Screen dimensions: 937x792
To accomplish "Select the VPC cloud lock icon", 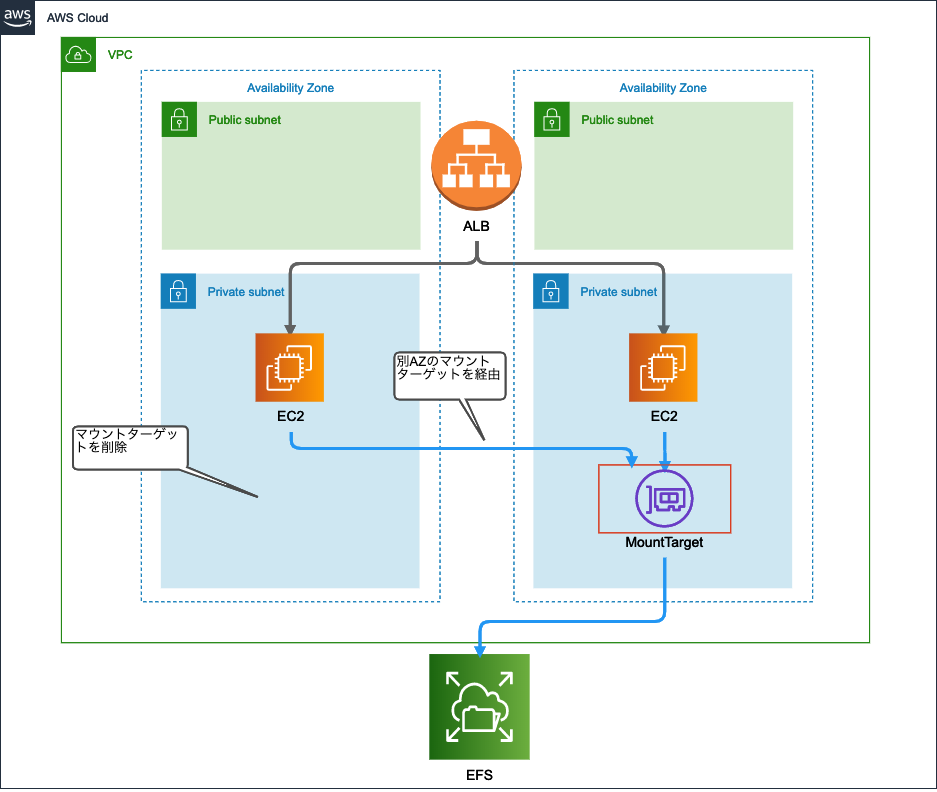I will pos(78,54).
